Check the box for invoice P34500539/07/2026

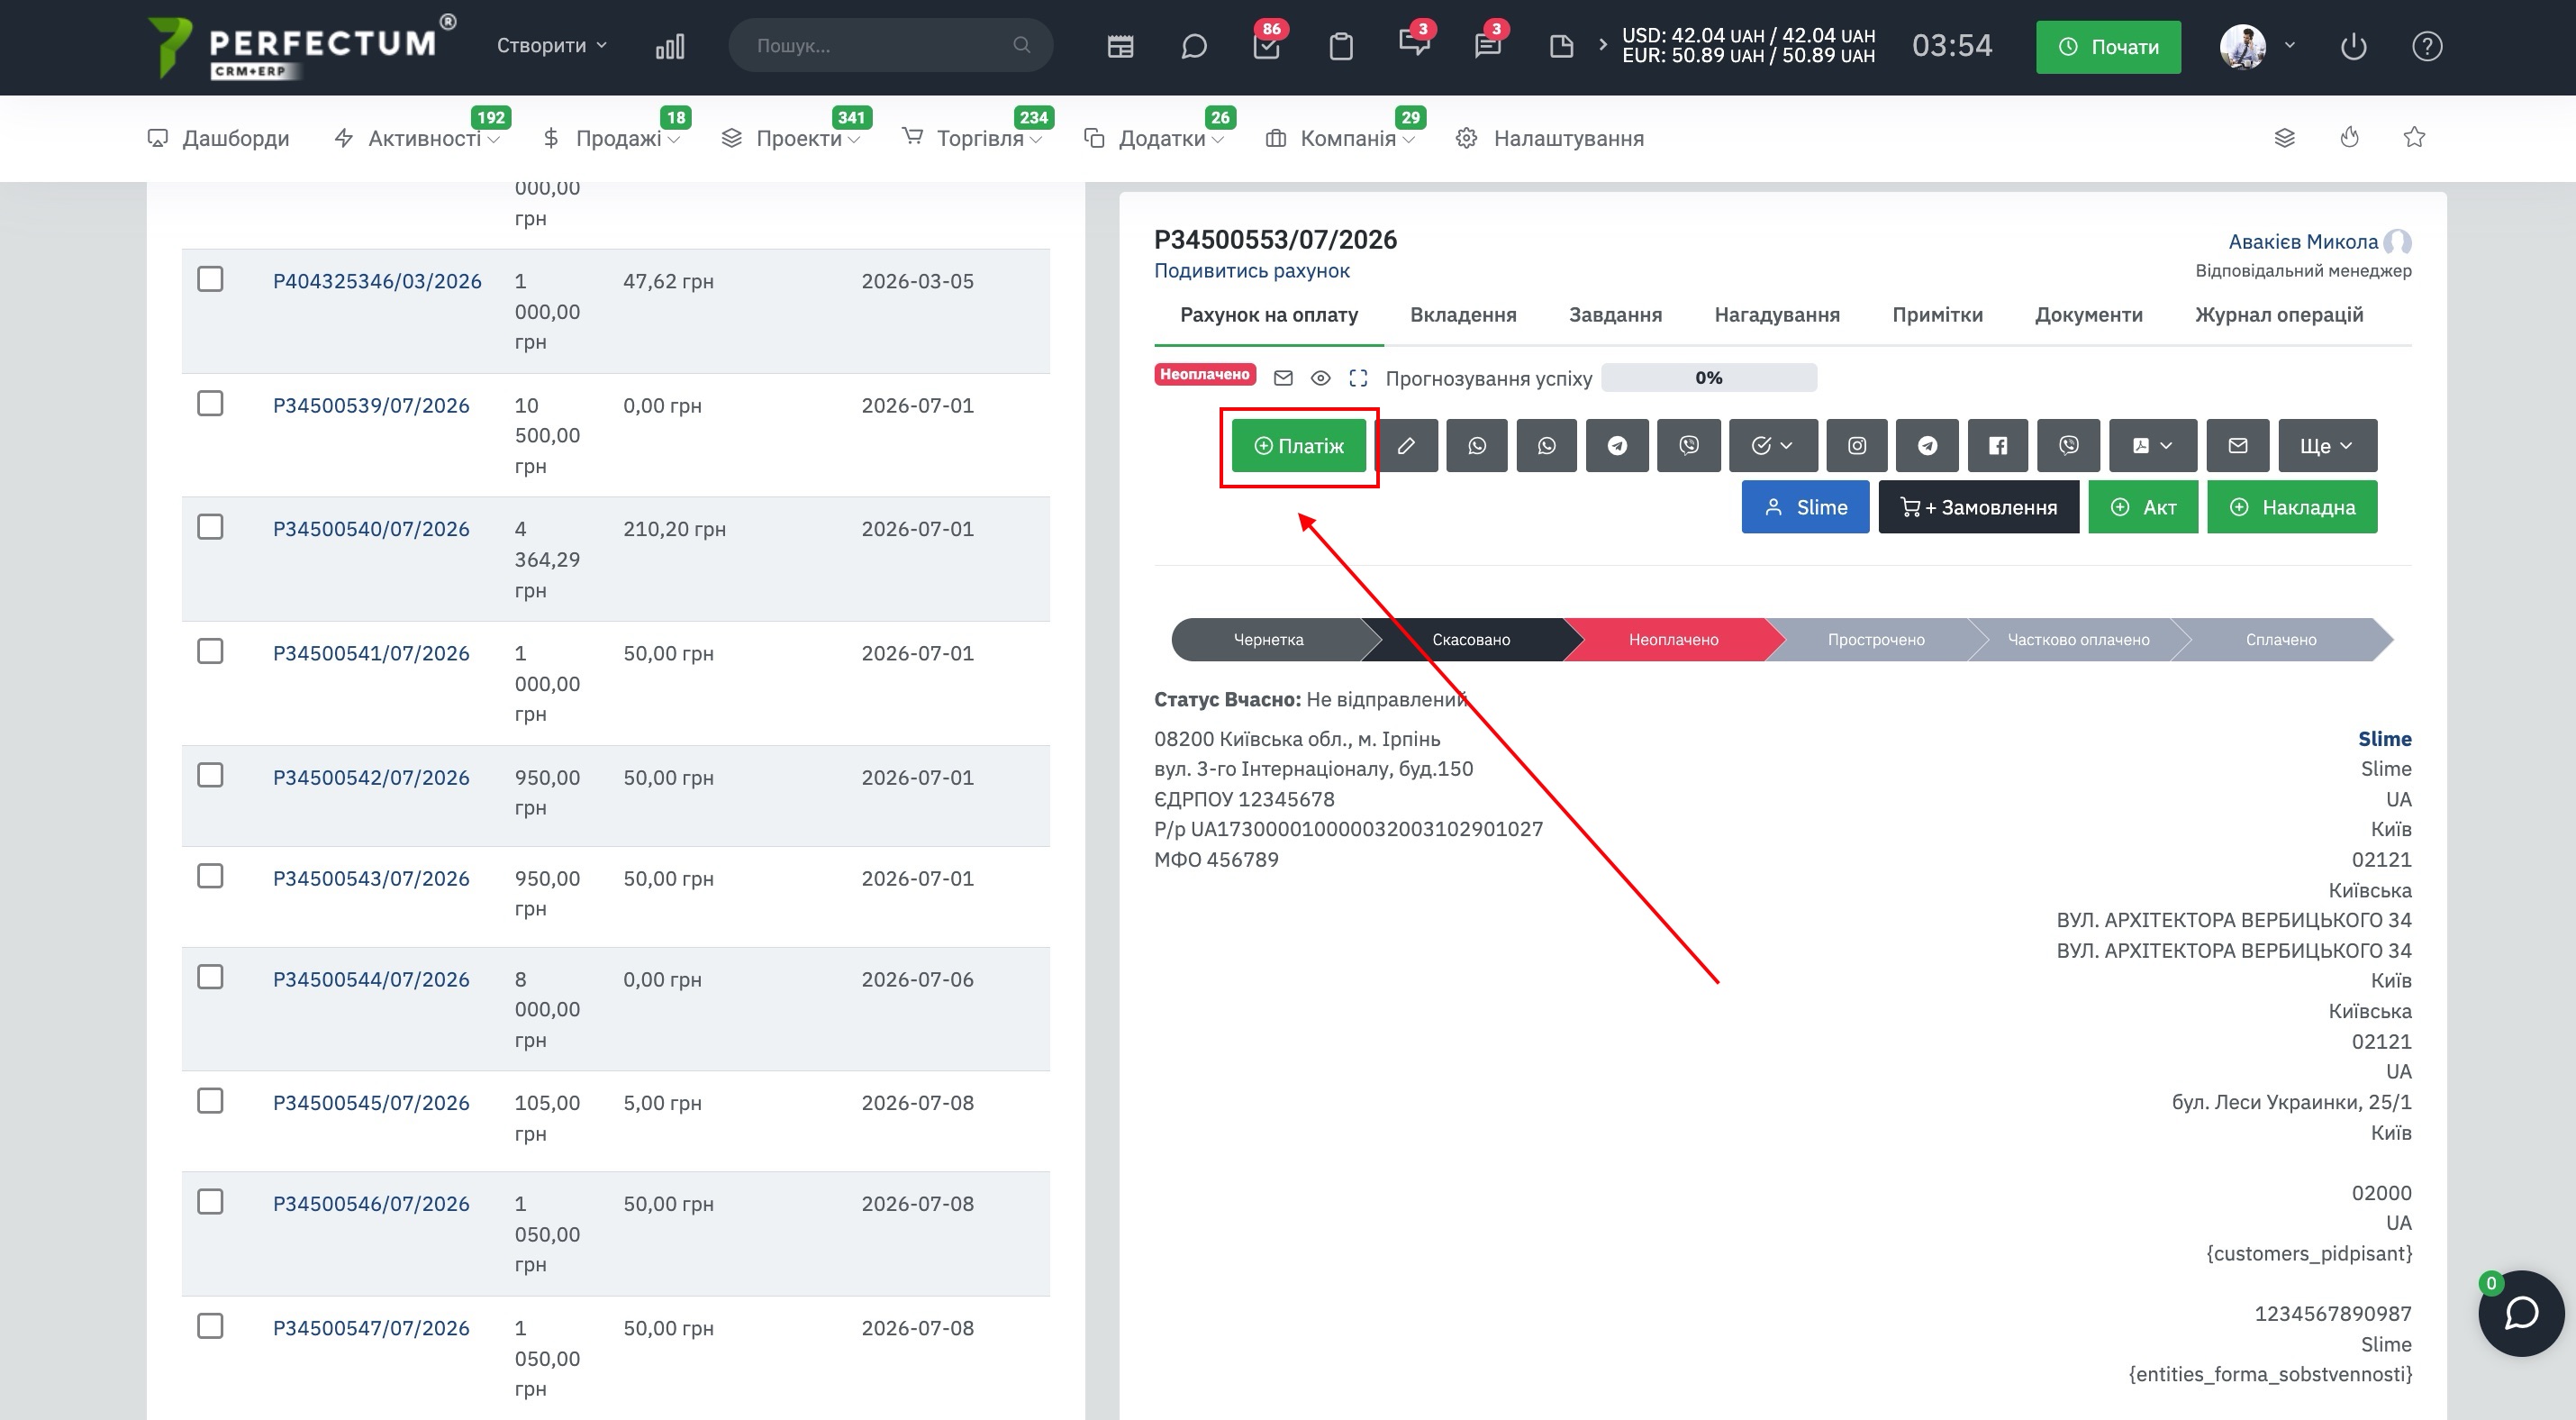210,403
